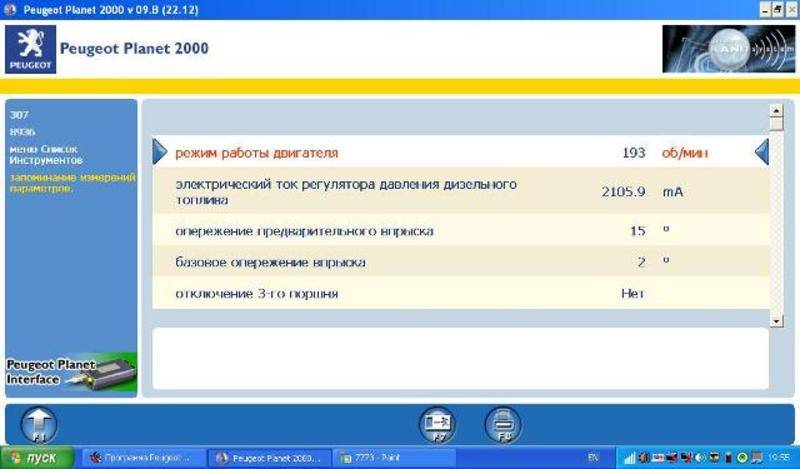The height and width of the screenshot is (469, 800).
Task: Click the Peugeot Planet Interface device image
Action: (x=70, y=373)
